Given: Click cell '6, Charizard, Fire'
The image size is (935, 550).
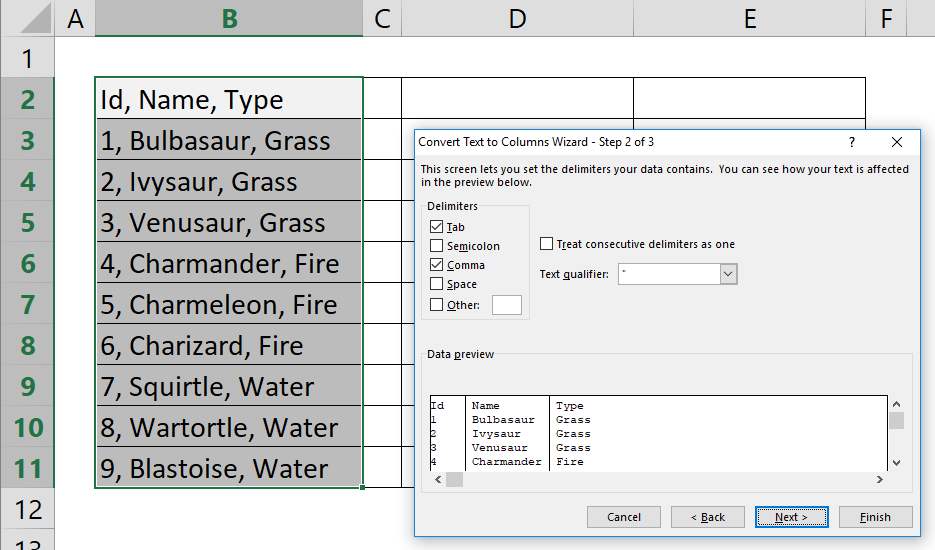Looking at the screenshot, I should (229, 344).
